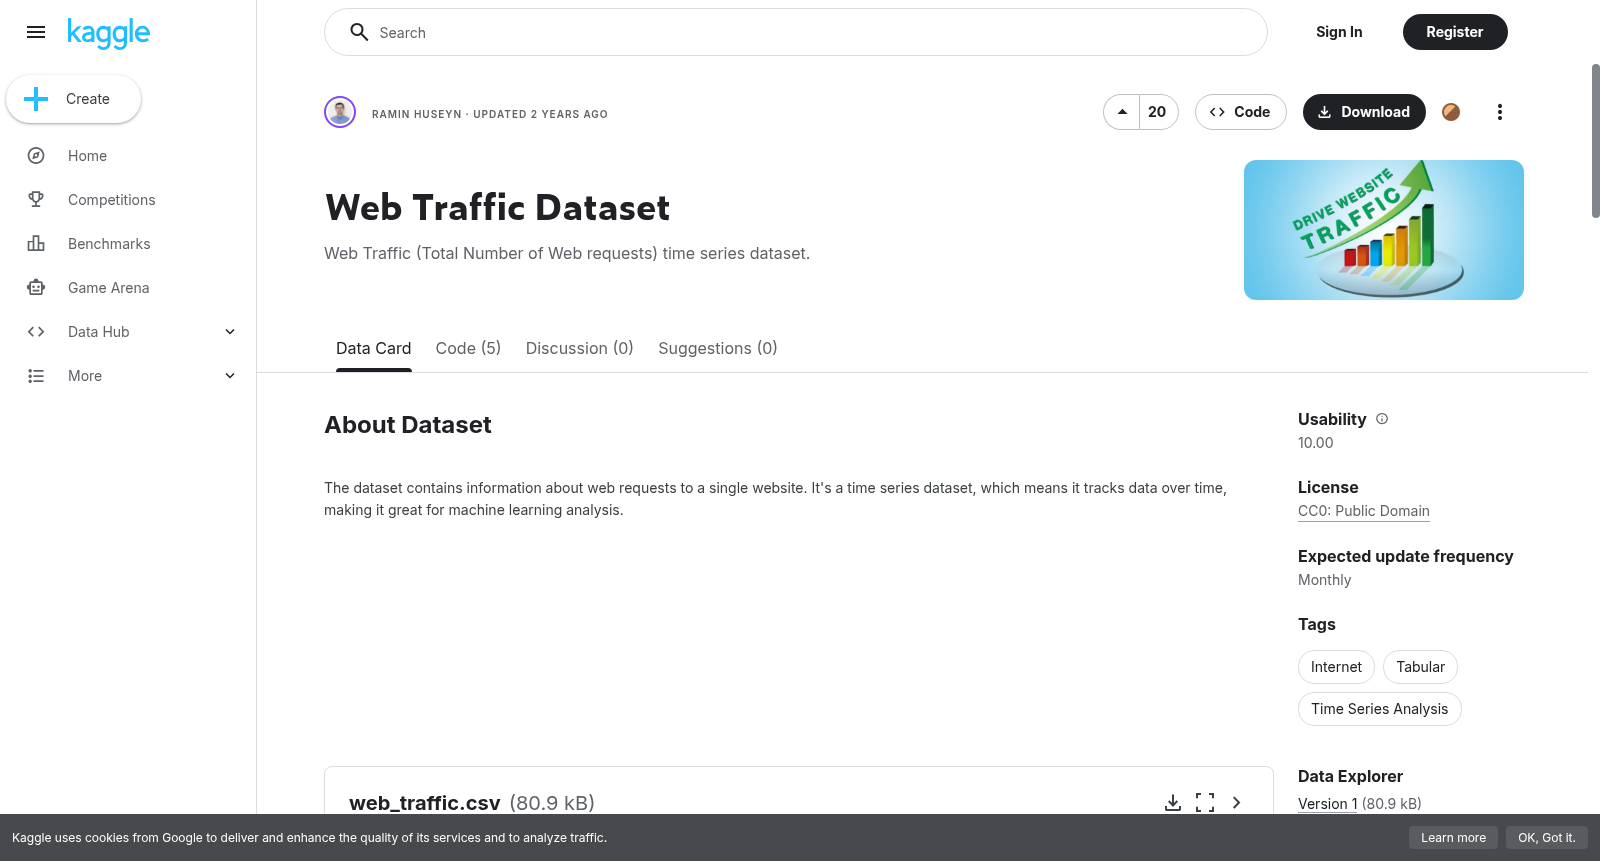The width and height of the screenshot is (1600, 861).
Task: Click the Usability info icon
Action: (1382, 419)
